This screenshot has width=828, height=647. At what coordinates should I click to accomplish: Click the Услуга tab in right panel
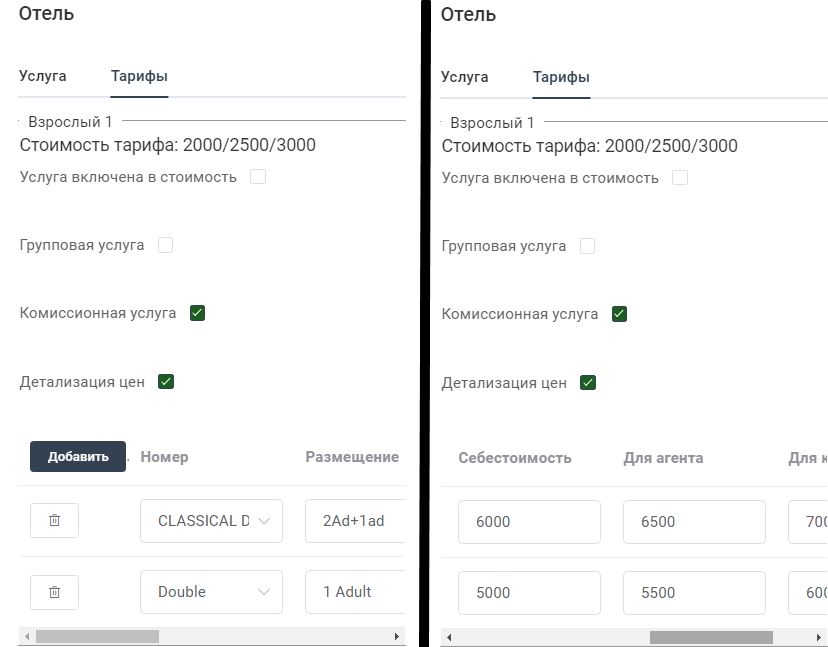click(465, 77)
